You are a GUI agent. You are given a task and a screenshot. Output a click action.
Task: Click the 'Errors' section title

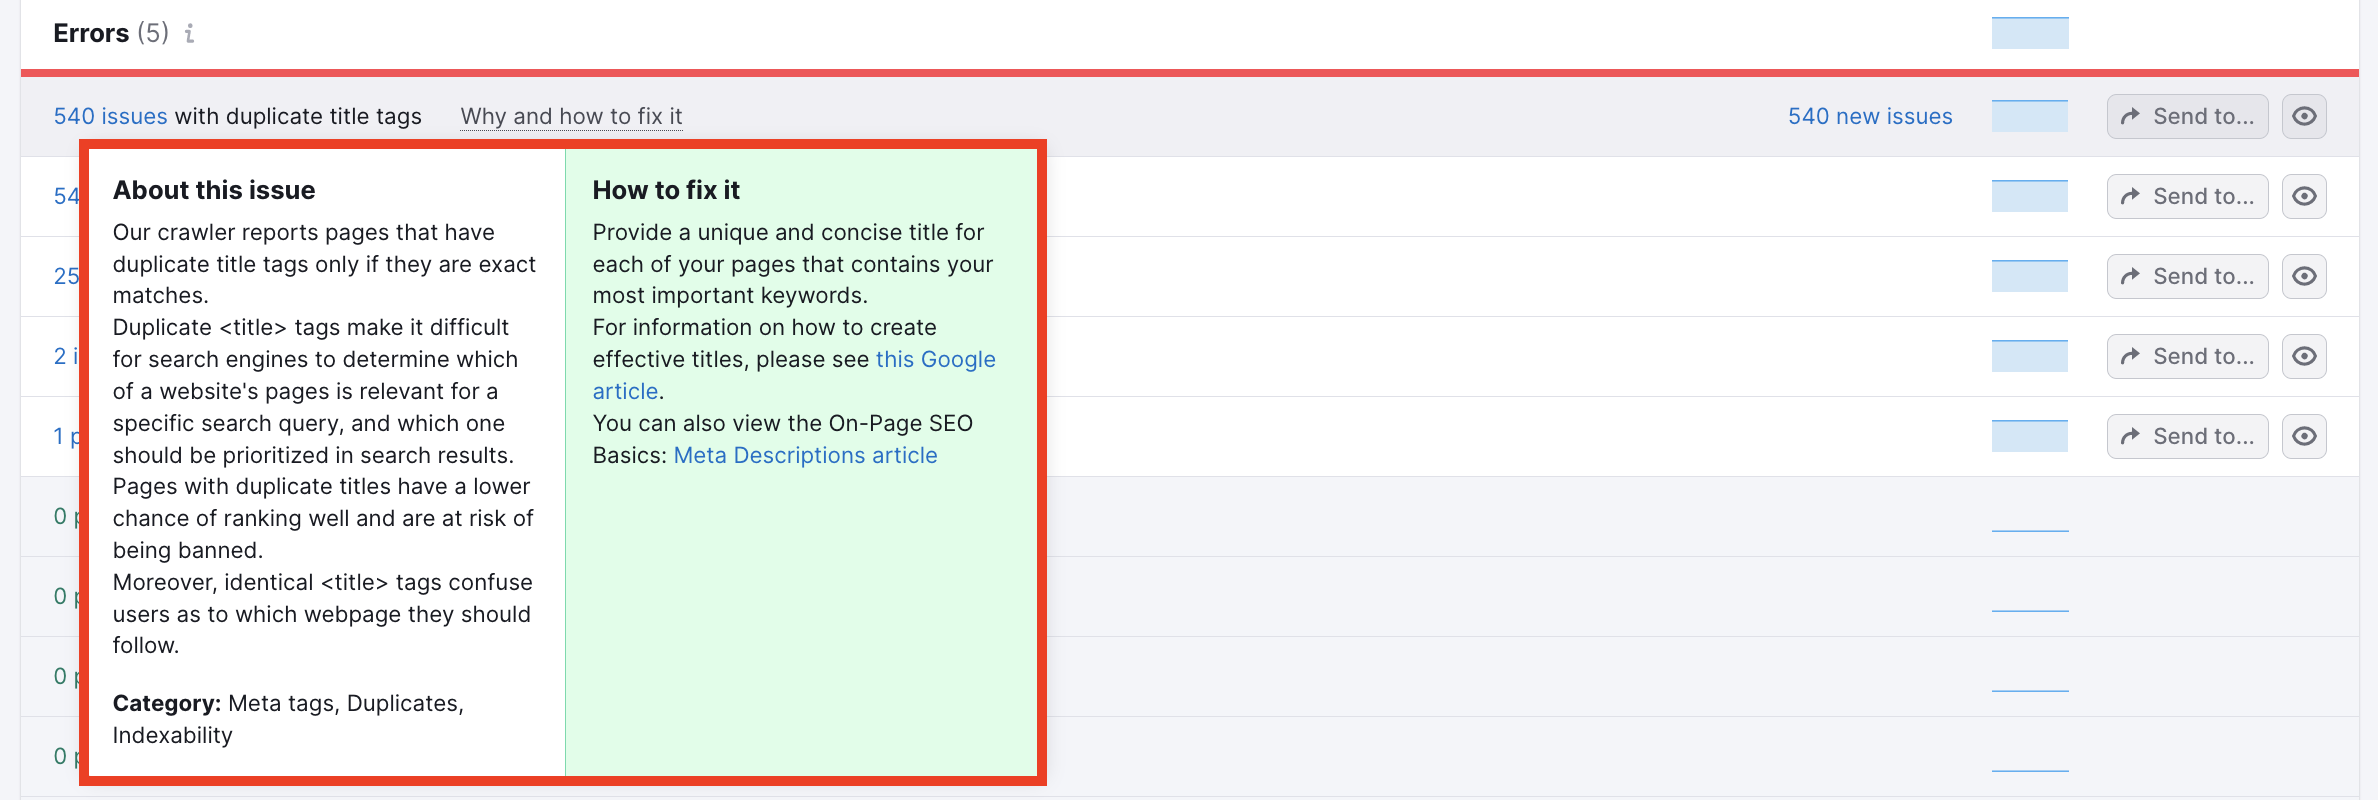(x=91, y=33)
